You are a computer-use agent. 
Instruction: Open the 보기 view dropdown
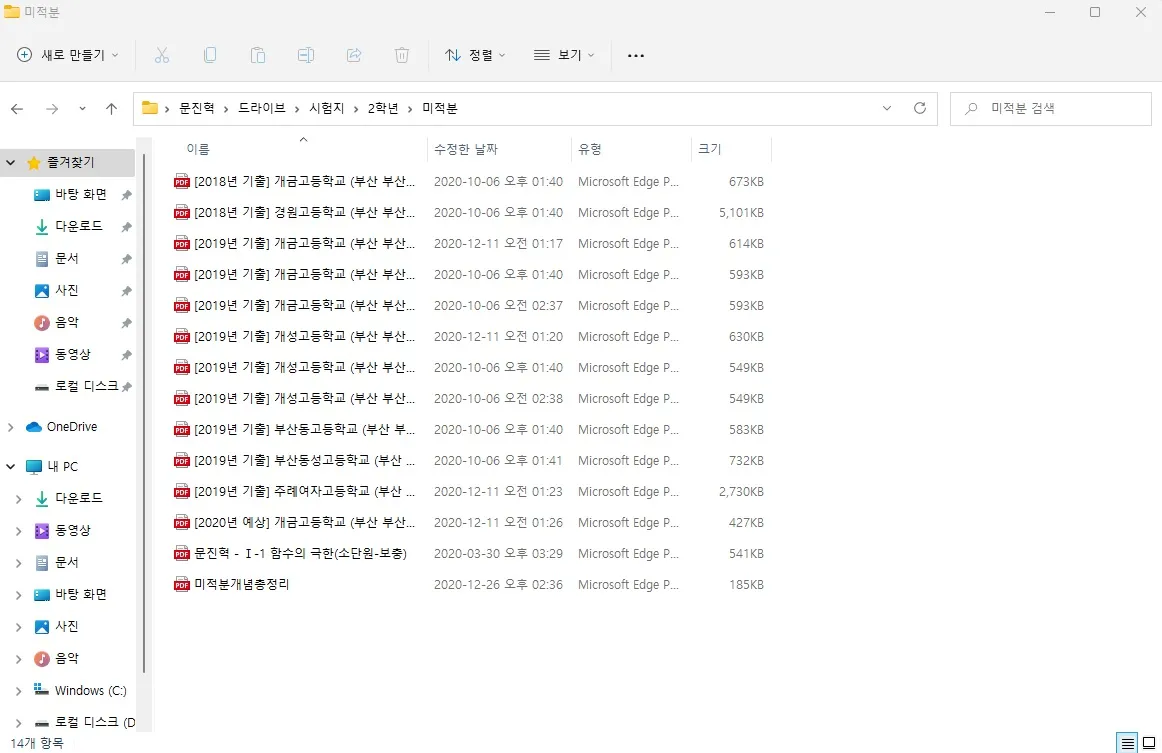coord(564,55)
